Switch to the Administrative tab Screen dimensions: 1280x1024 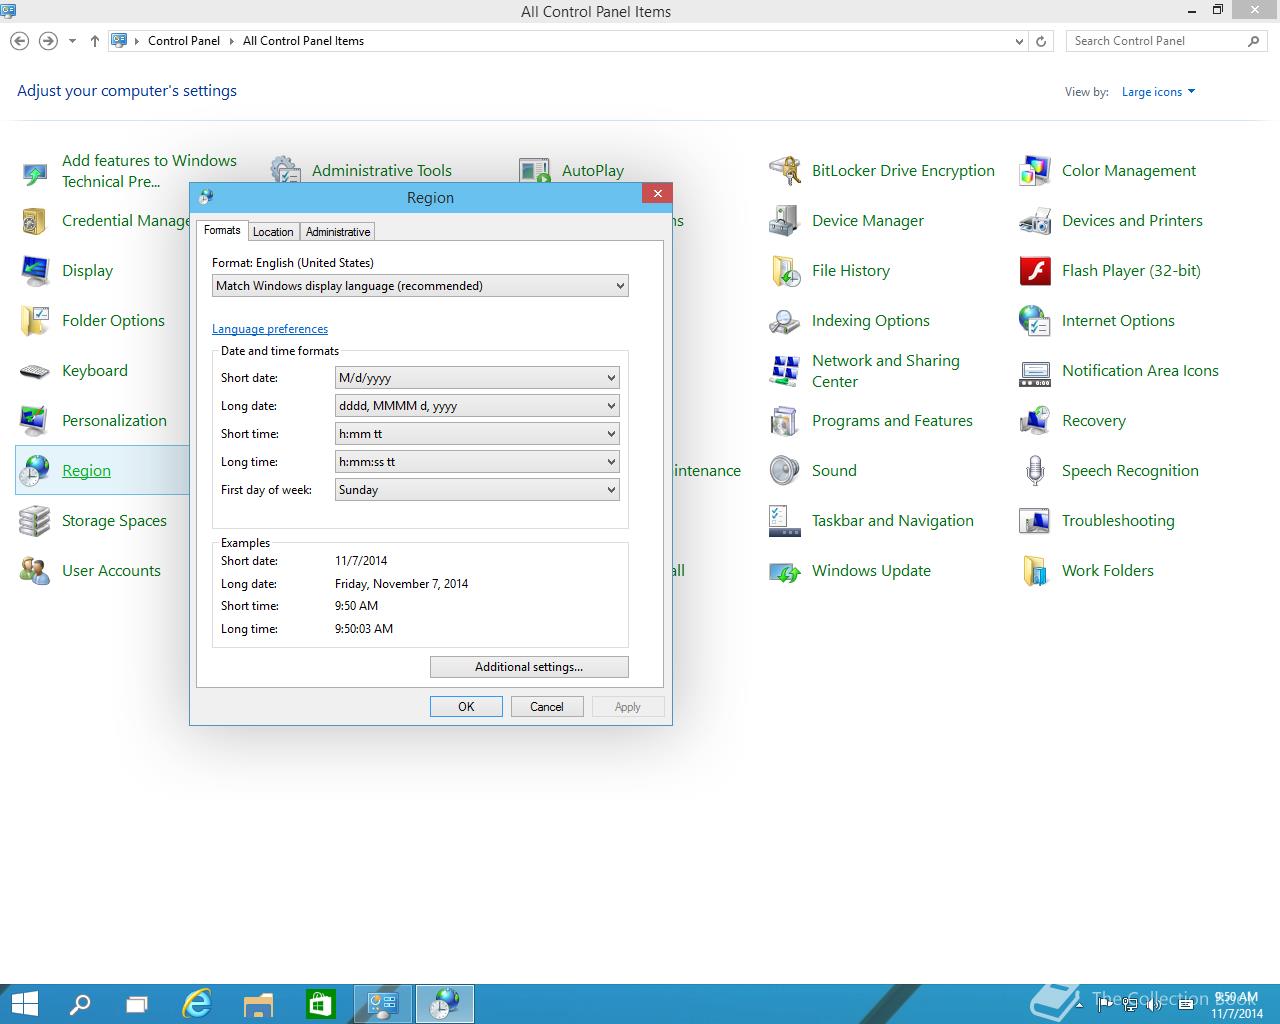tap(338, 232)
